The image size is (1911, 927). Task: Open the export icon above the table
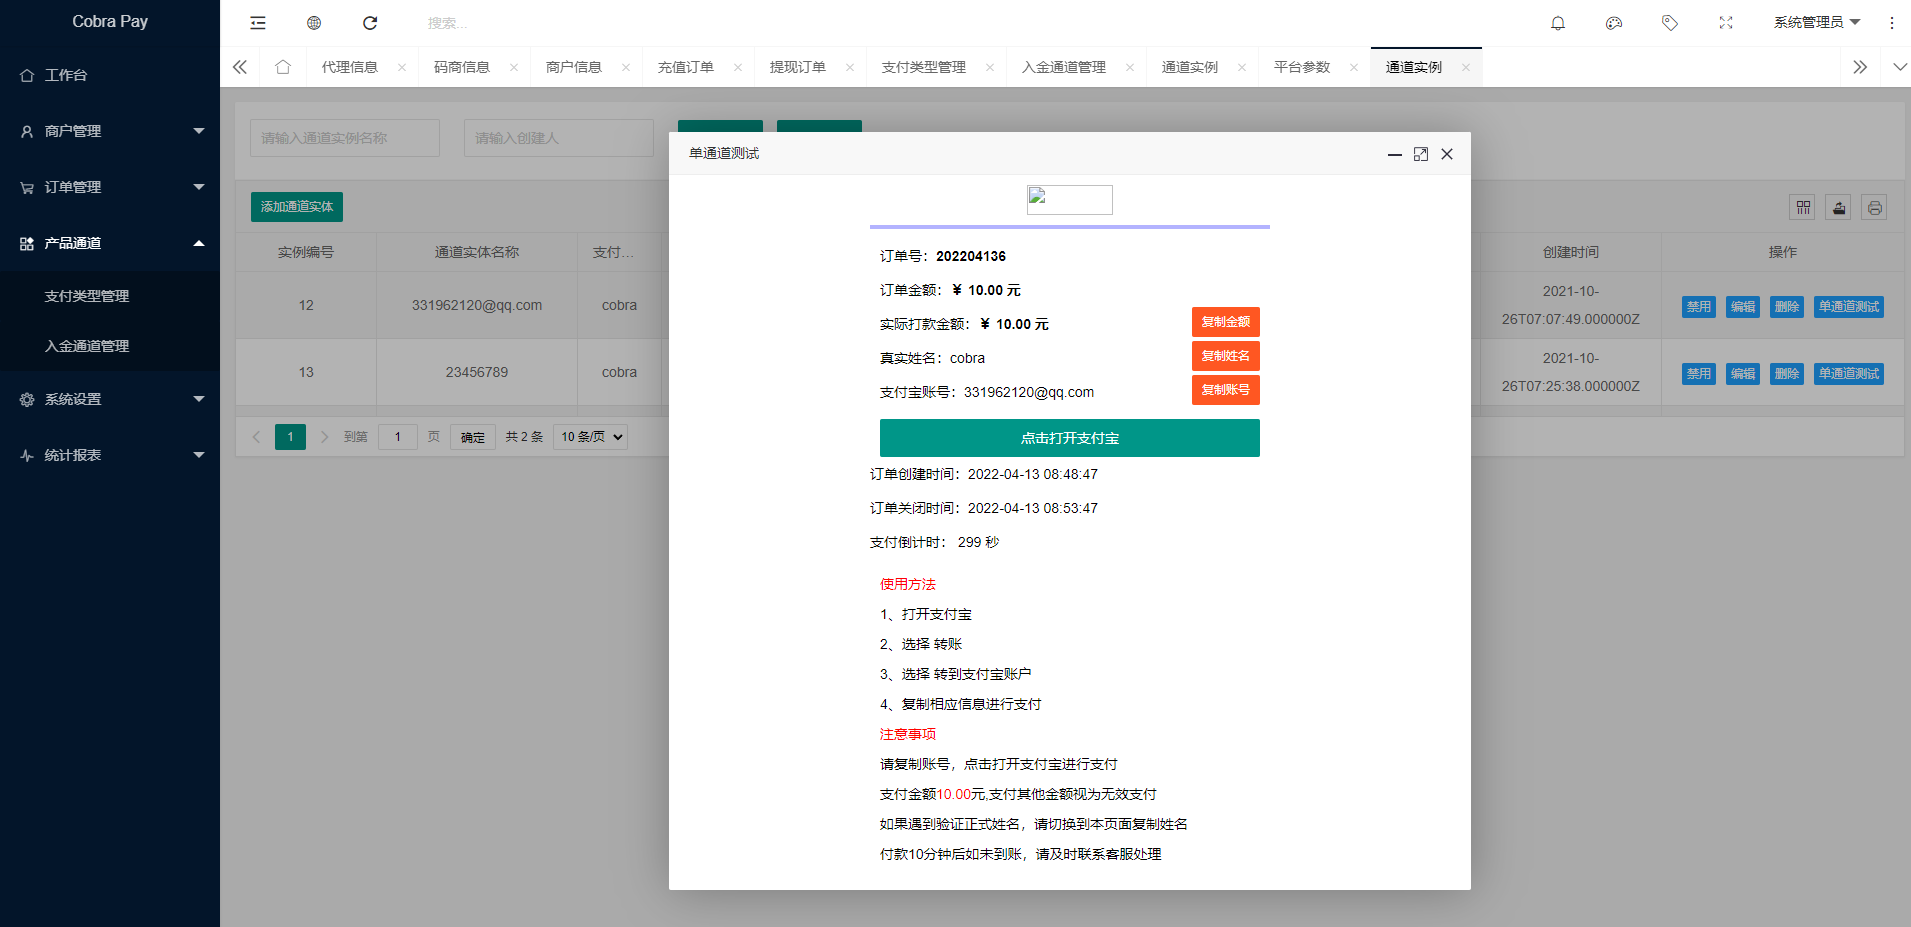1839,206
